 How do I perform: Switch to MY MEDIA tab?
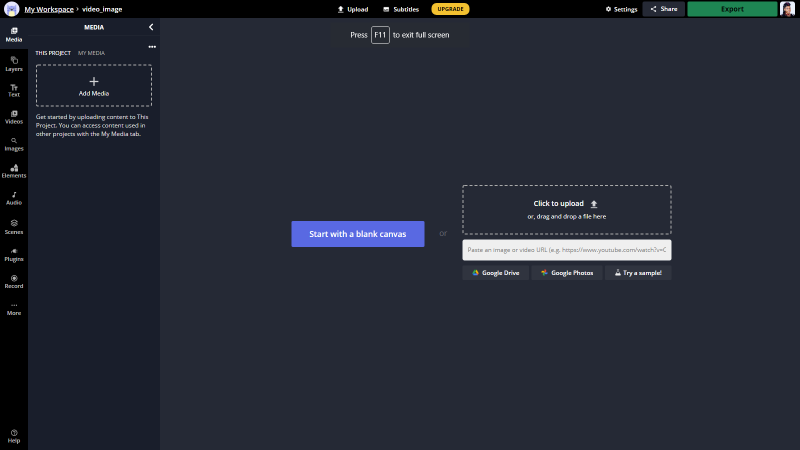tap(91, 53)
